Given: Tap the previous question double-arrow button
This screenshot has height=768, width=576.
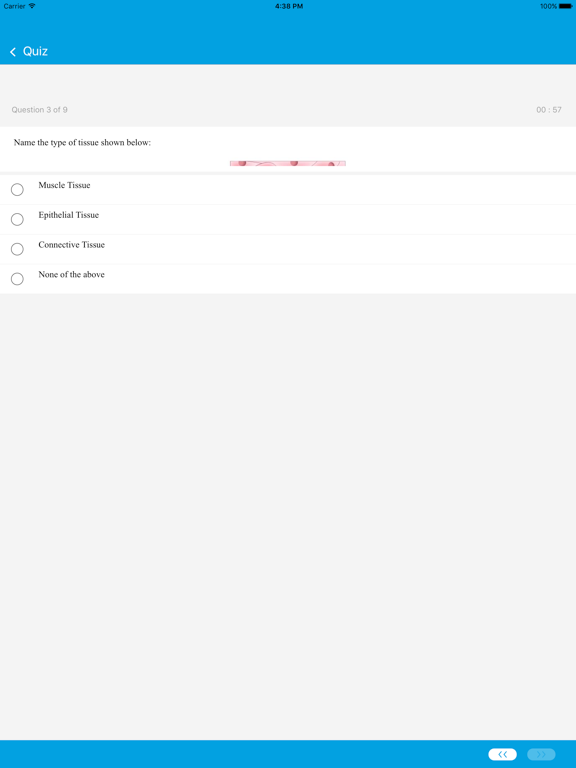Looking at the screenshot, I should [x=503, y=754].
